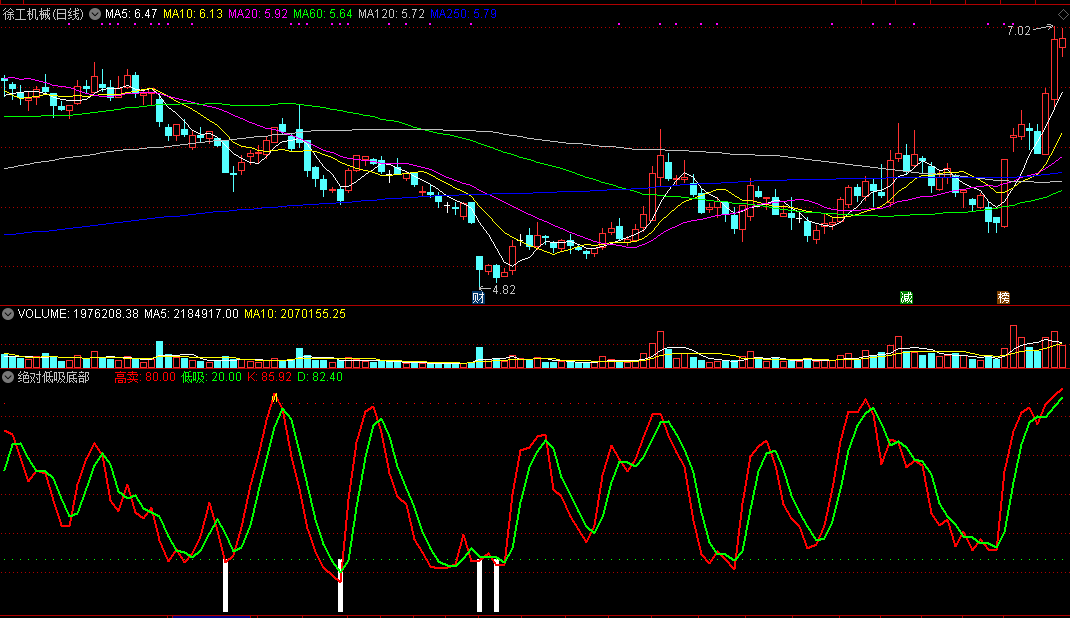The image size is (1070, 618).
Task: Click the 榜 marker icon under the chart
Action: tap(1003, 297)
